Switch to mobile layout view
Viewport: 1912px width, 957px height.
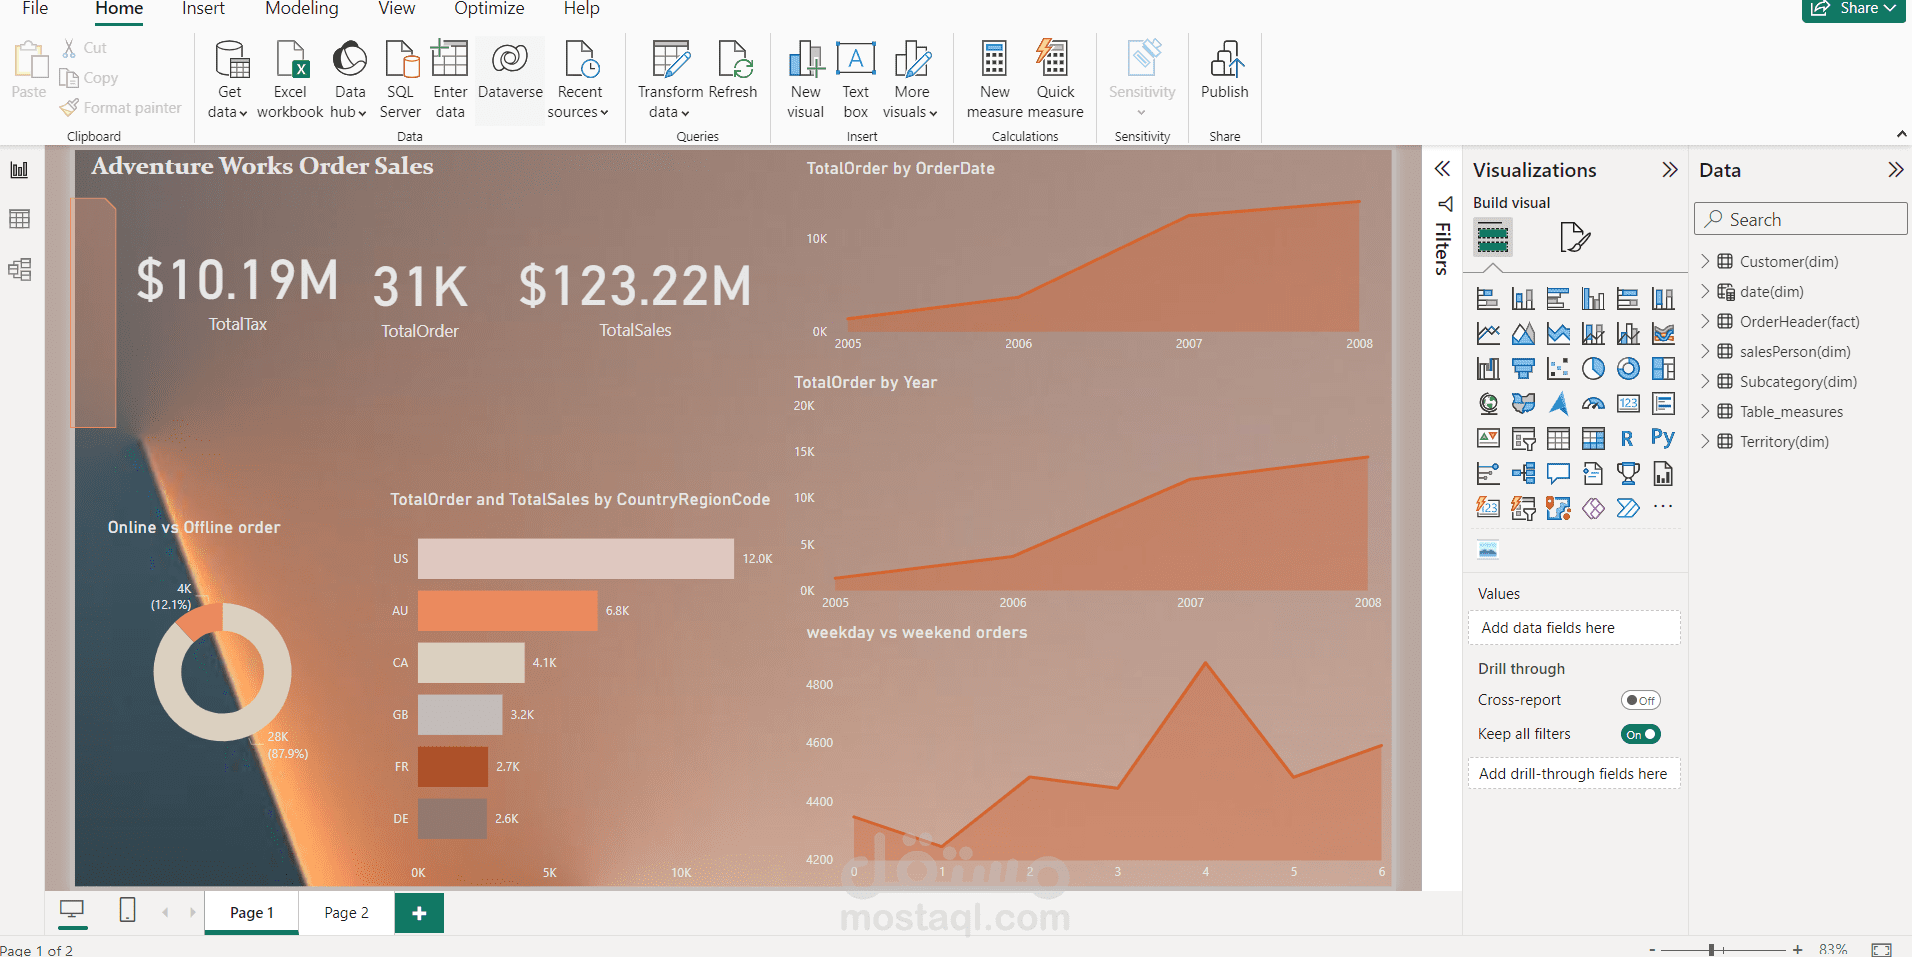click(126, 911)
